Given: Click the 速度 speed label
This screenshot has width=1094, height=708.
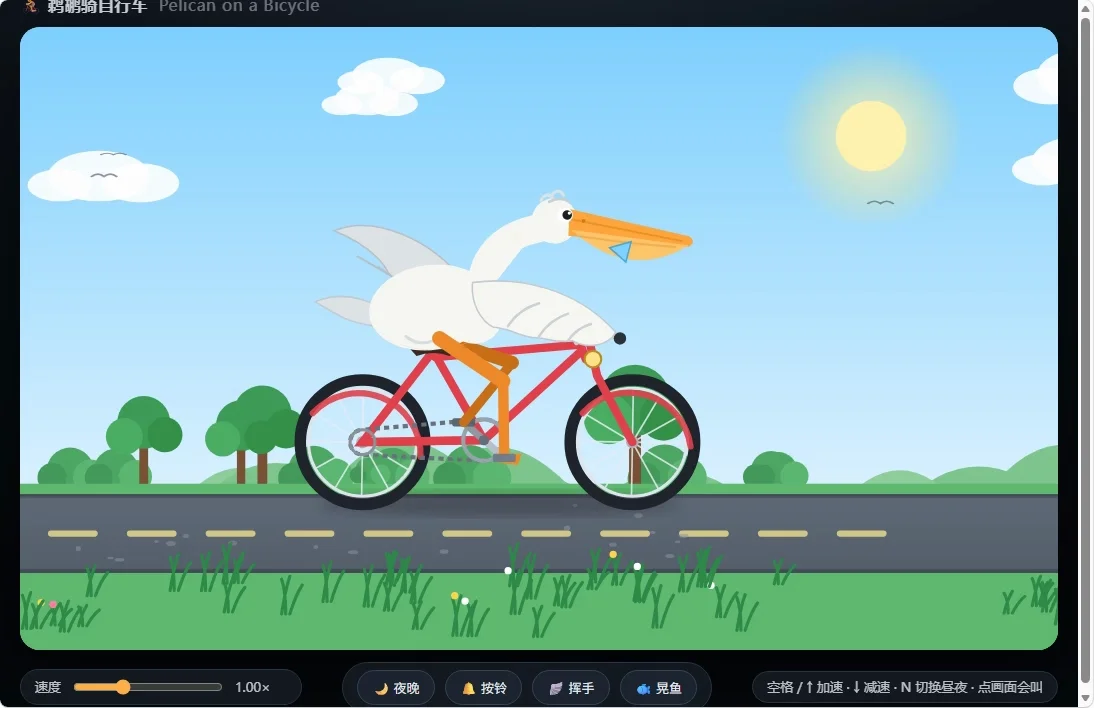Looking at the screenshot, I should coord(48,687).
